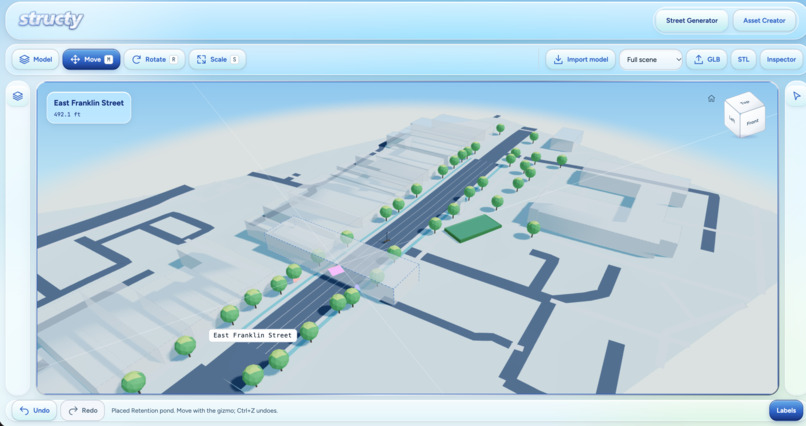
Task: Click the status message about Retention pond
Action: 194,411
